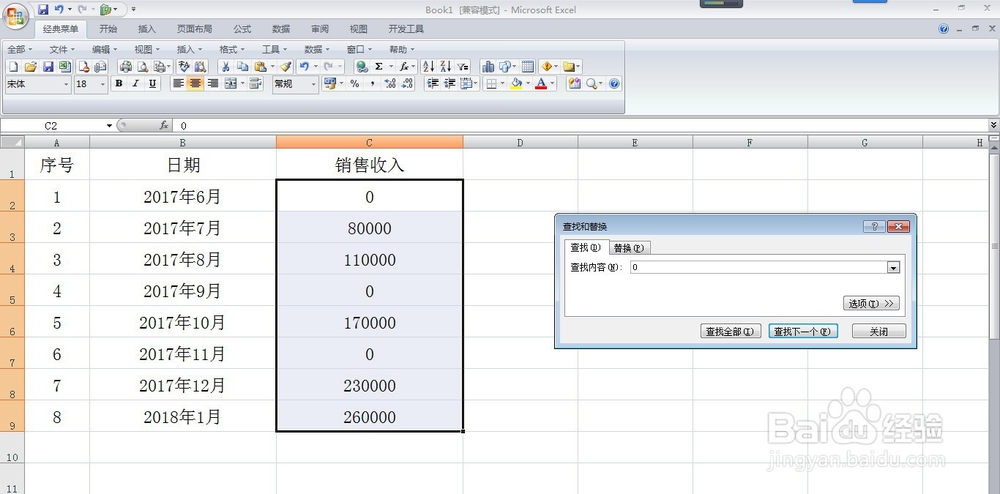Image resolution: width=1000 pixels, height=494 pixels.
Task: Click the Copy icon
Action: (243, 66)
